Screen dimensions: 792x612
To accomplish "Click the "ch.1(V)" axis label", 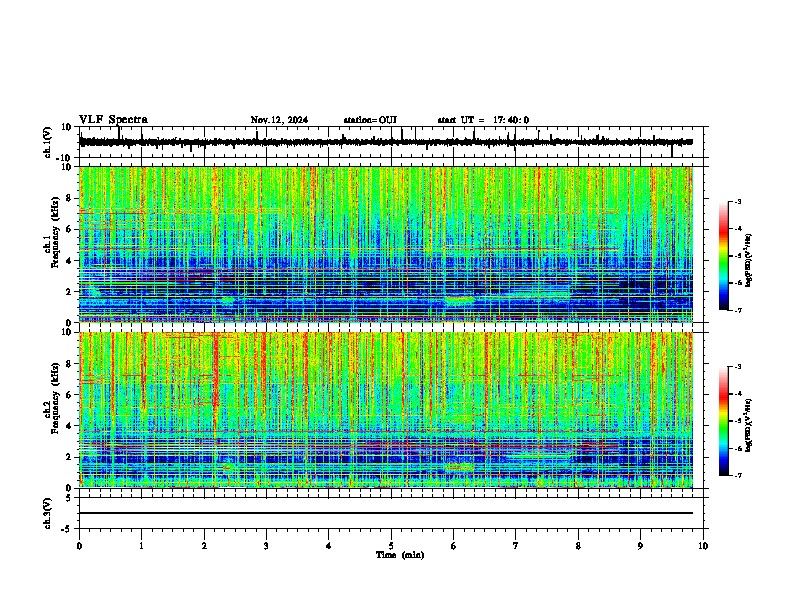I will coord(48,142).
